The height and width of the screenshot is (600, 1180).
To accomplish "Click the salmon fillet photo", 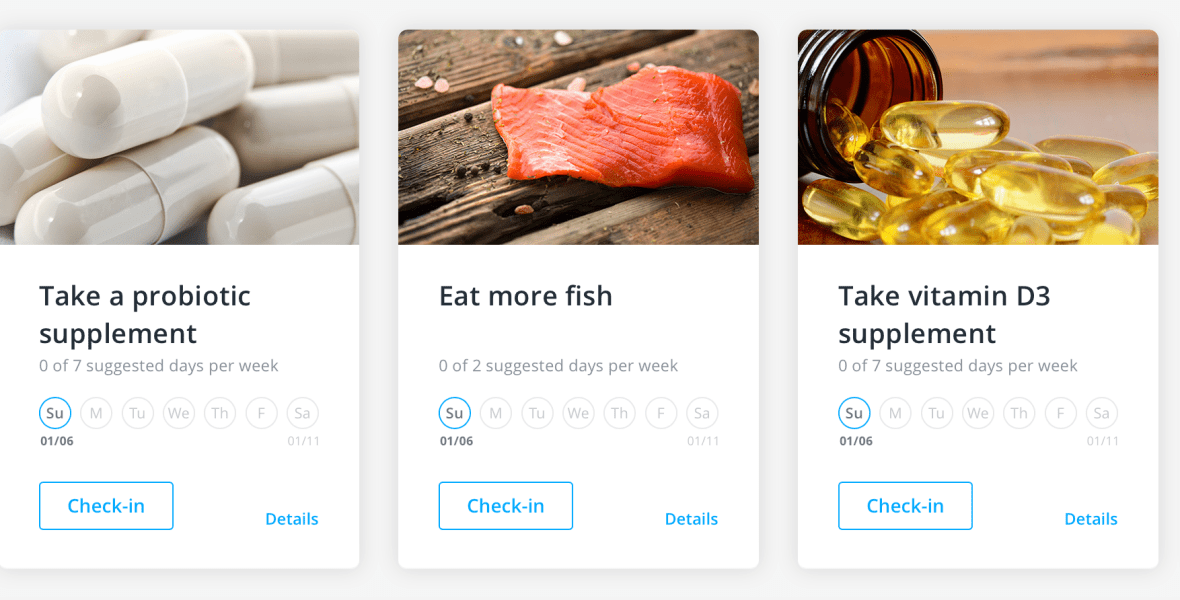I will [x=578, y=137].
